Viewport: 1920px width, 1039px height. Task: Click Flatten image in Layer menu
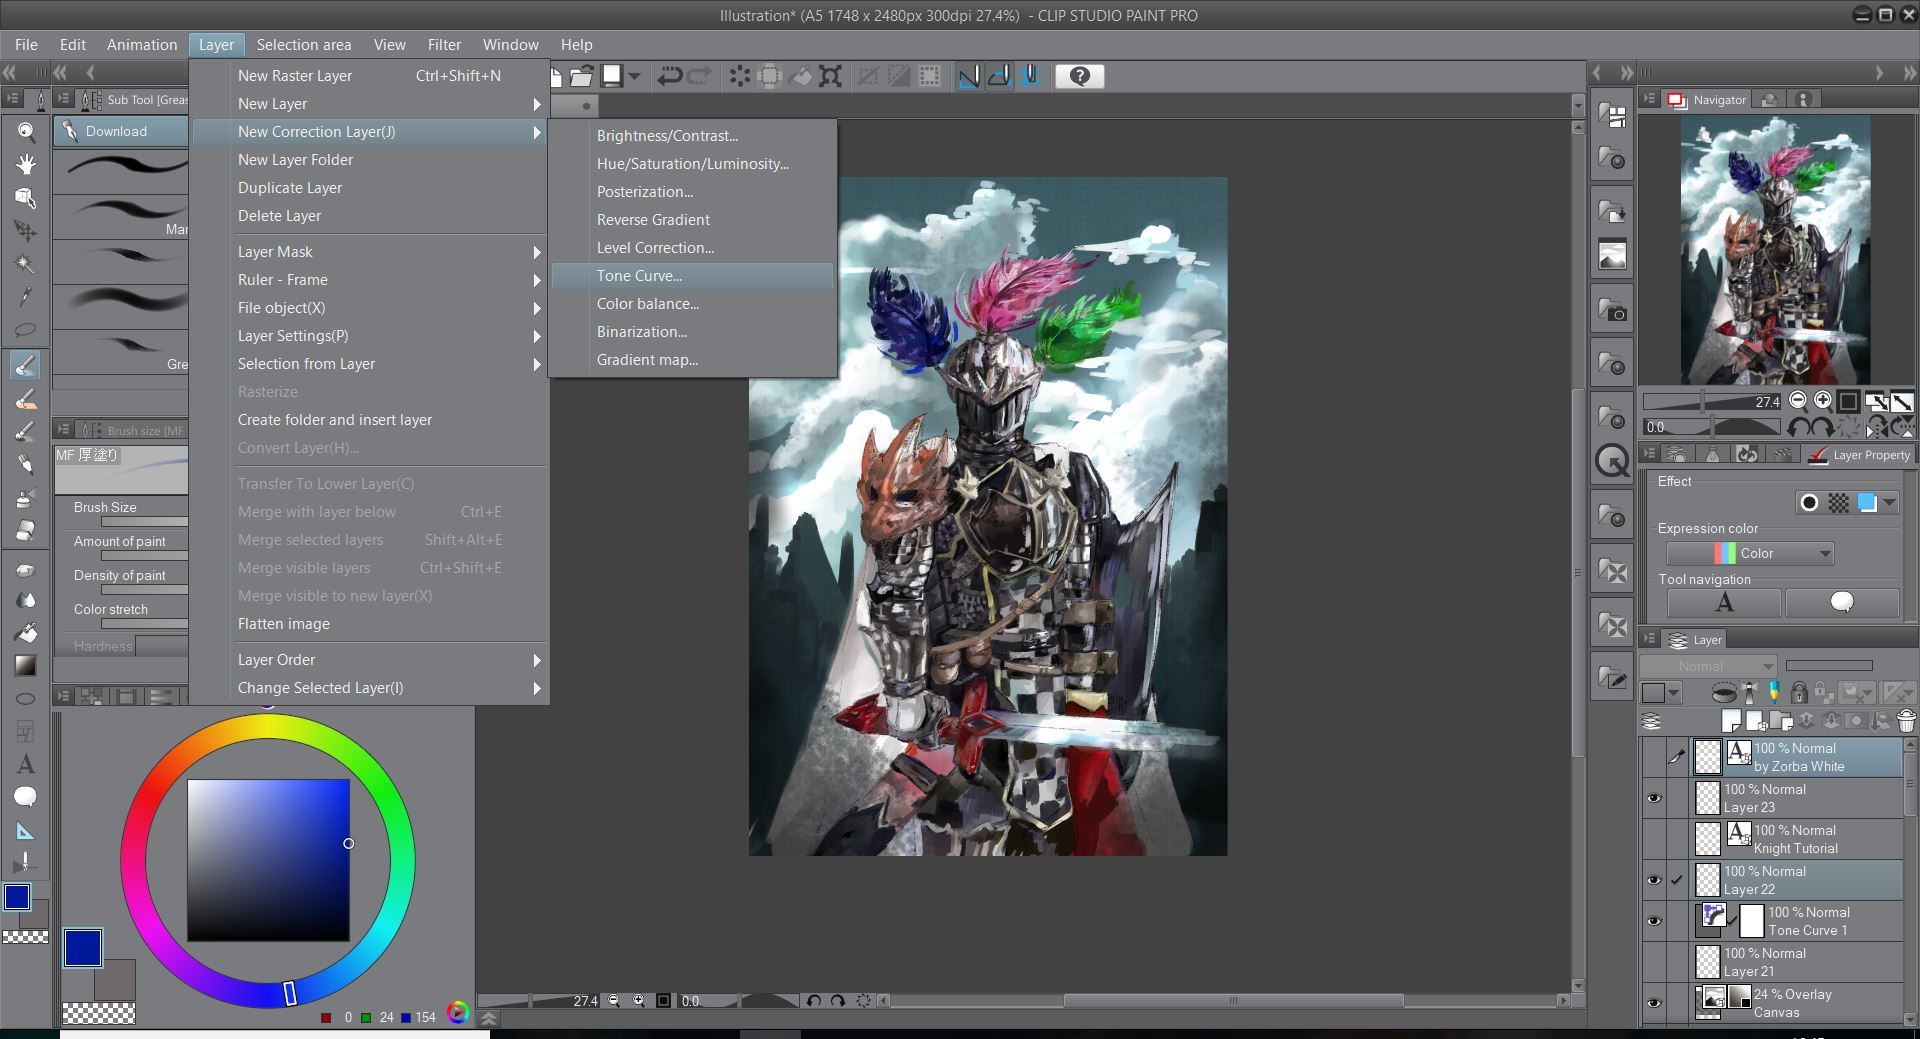370,624
